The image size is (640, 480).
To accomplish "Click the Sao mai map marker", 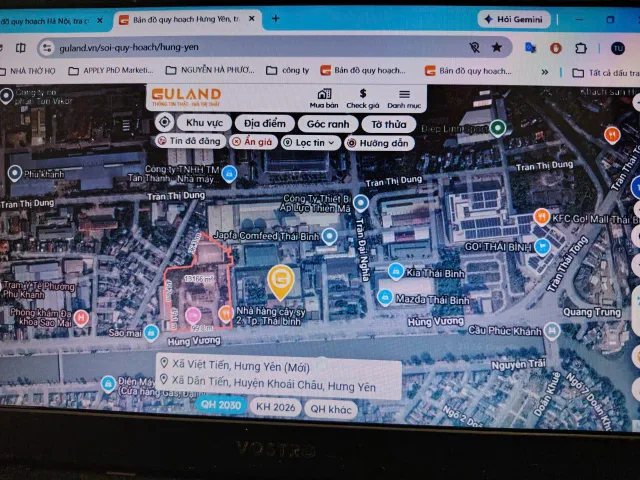I will [151, 333].
